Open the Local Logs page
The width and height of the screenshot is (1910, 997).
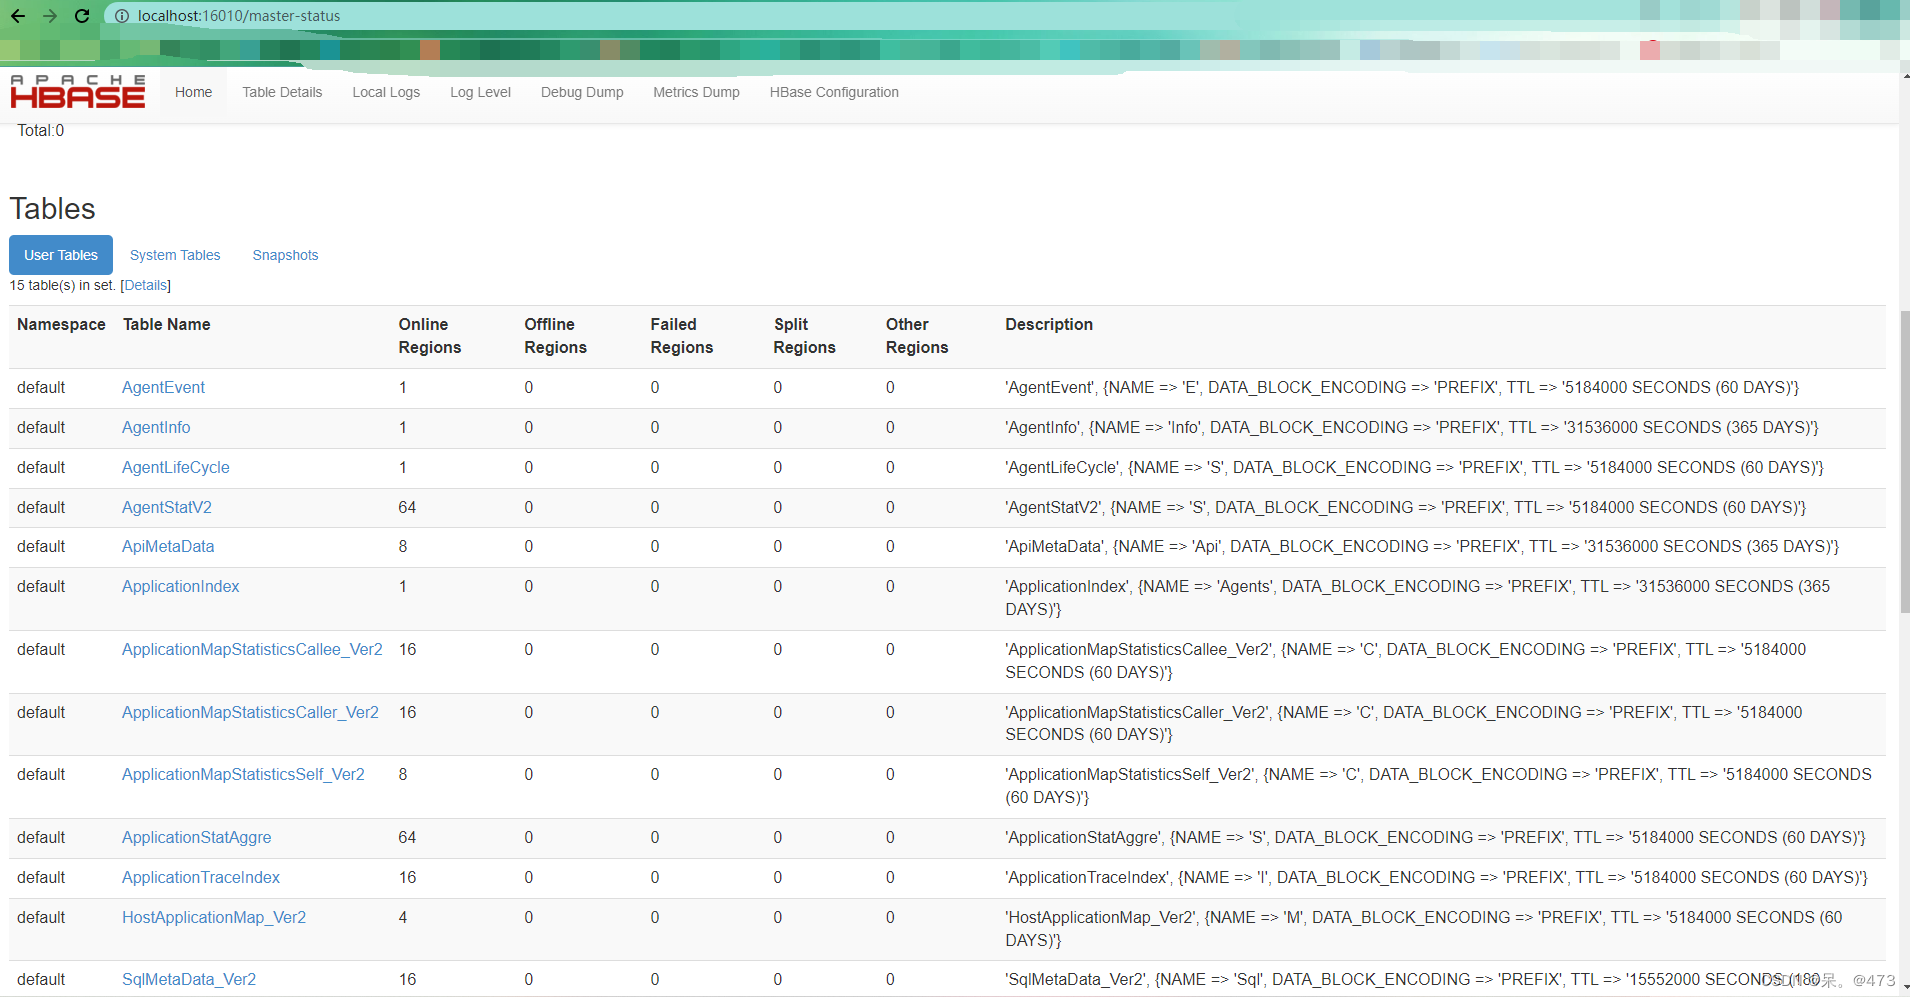[x=385, y=92]
